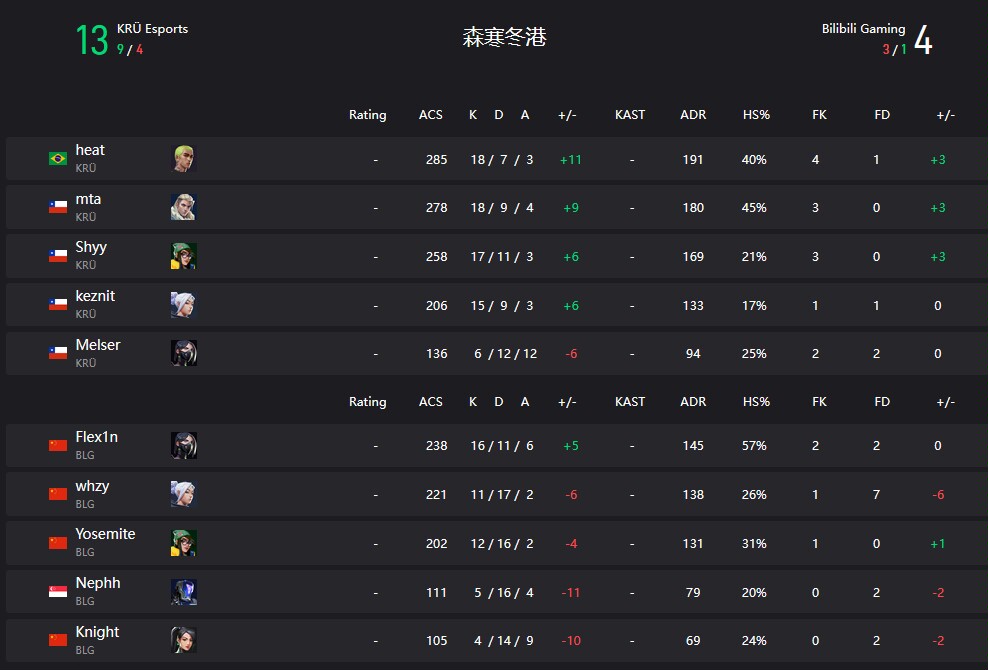Click the Singapore flag next to Nephh
This screenshot has height=670, width=988.
pyautogui.click(x=58, y=591)
